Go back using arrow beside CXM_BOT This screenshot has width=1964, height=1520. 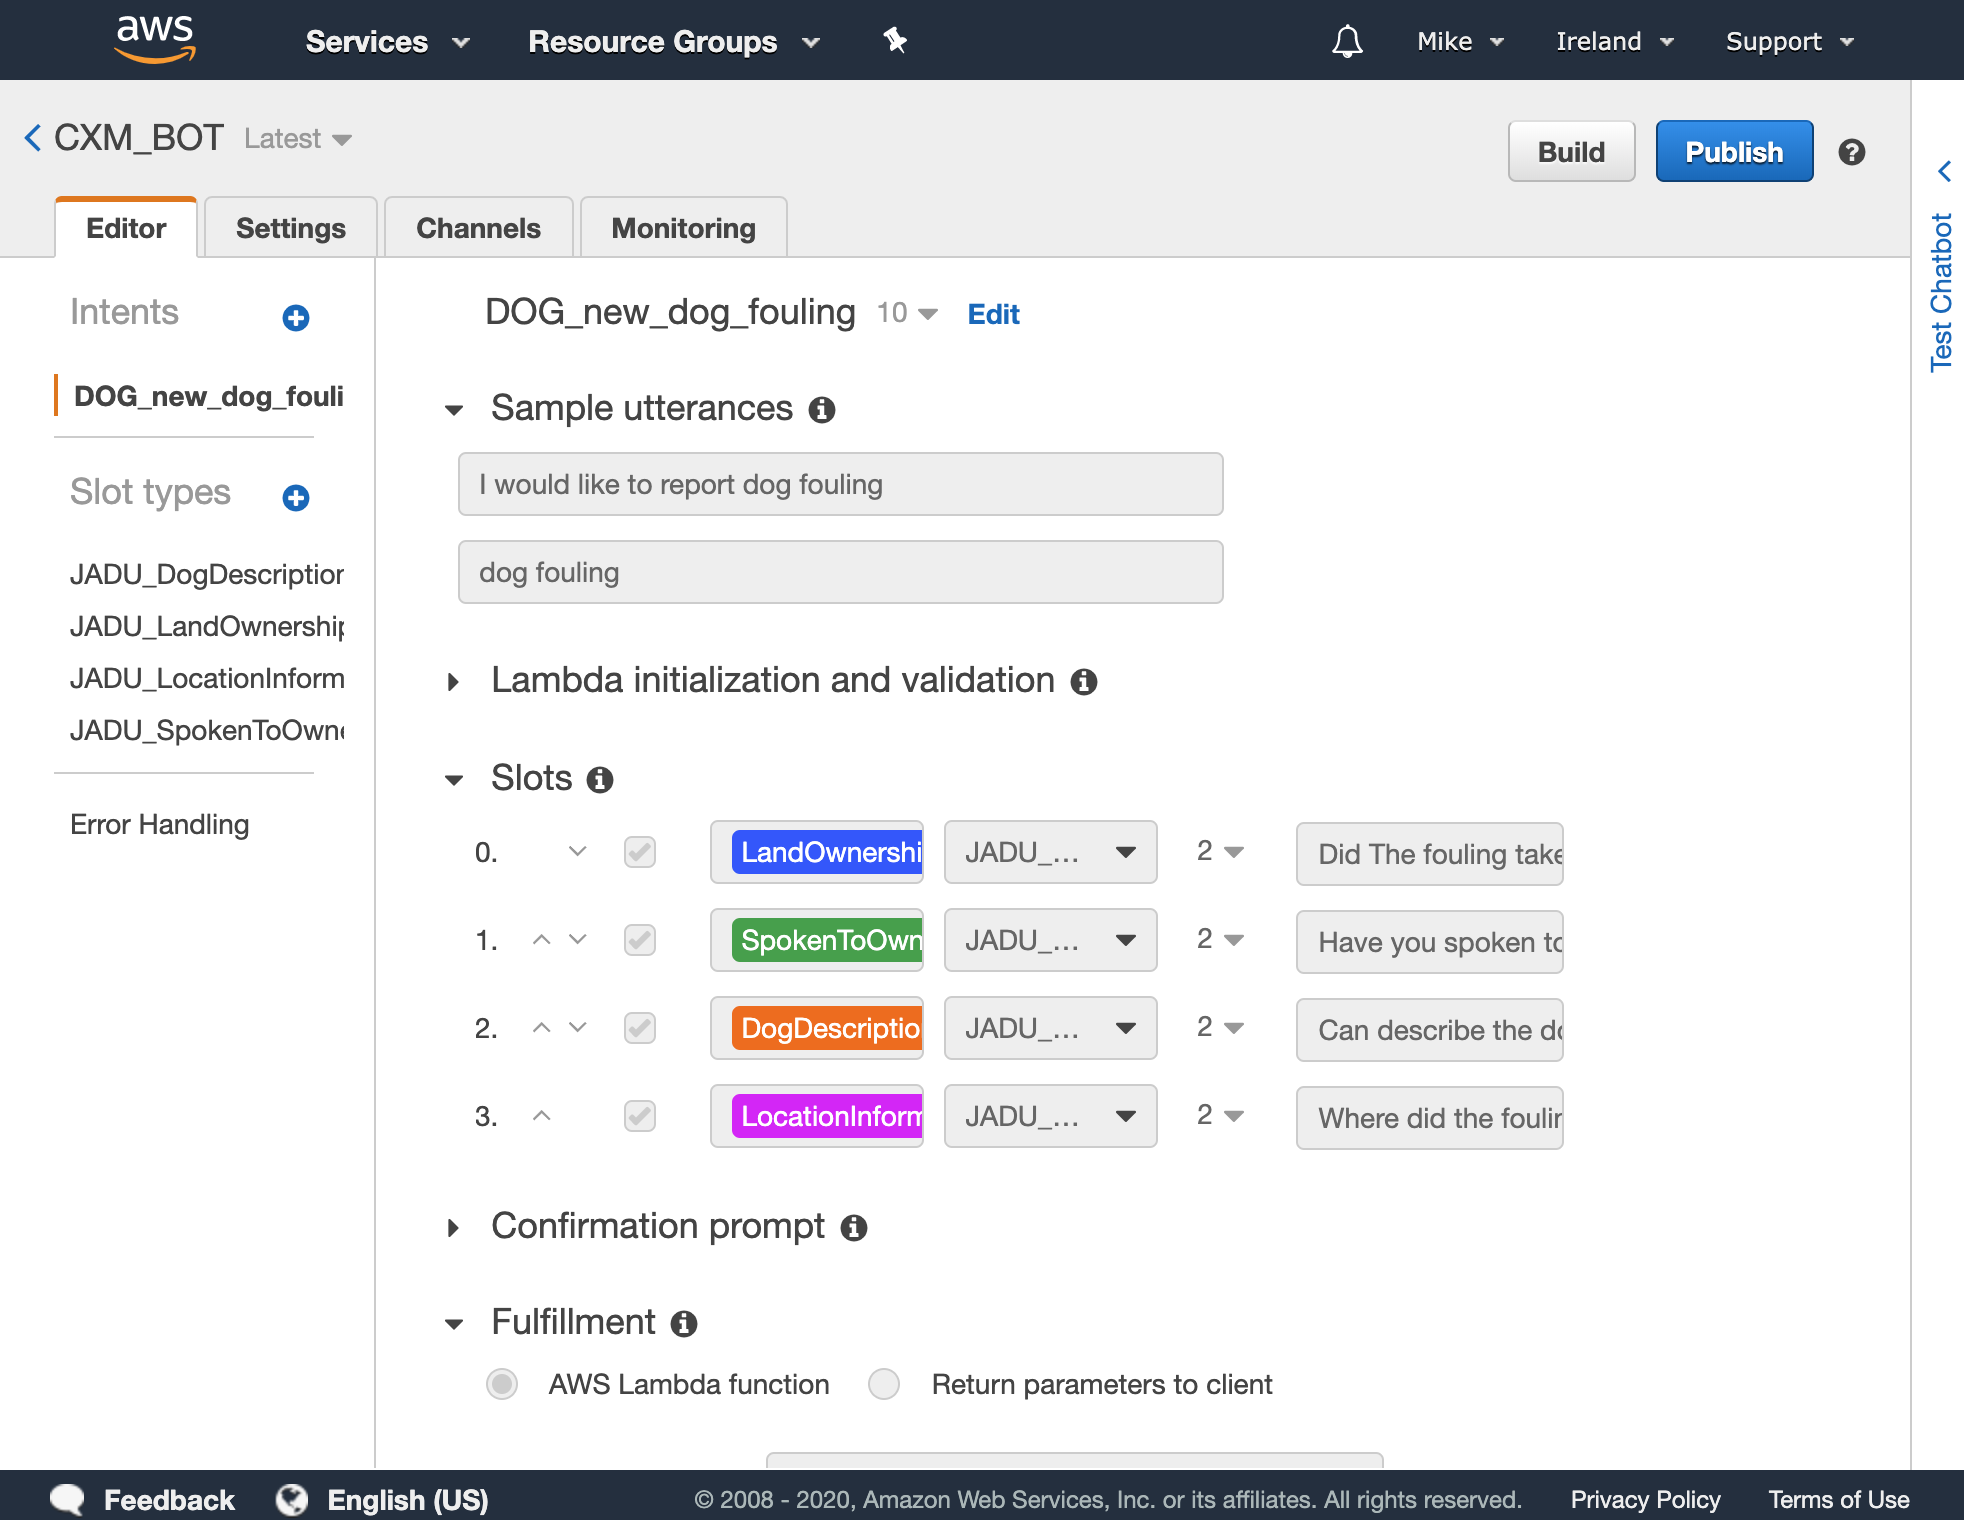pos(33,138)
